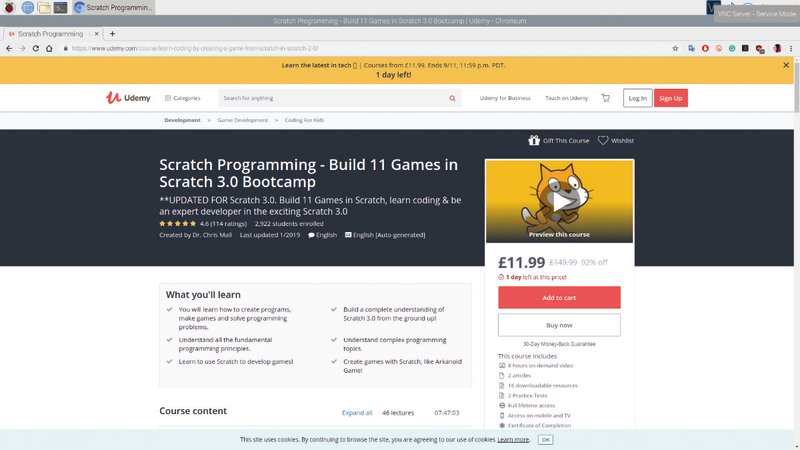This screenshot has height=450, width=800.
Task: Dismiss the yellow promotion banner
Action: (786, 65)
